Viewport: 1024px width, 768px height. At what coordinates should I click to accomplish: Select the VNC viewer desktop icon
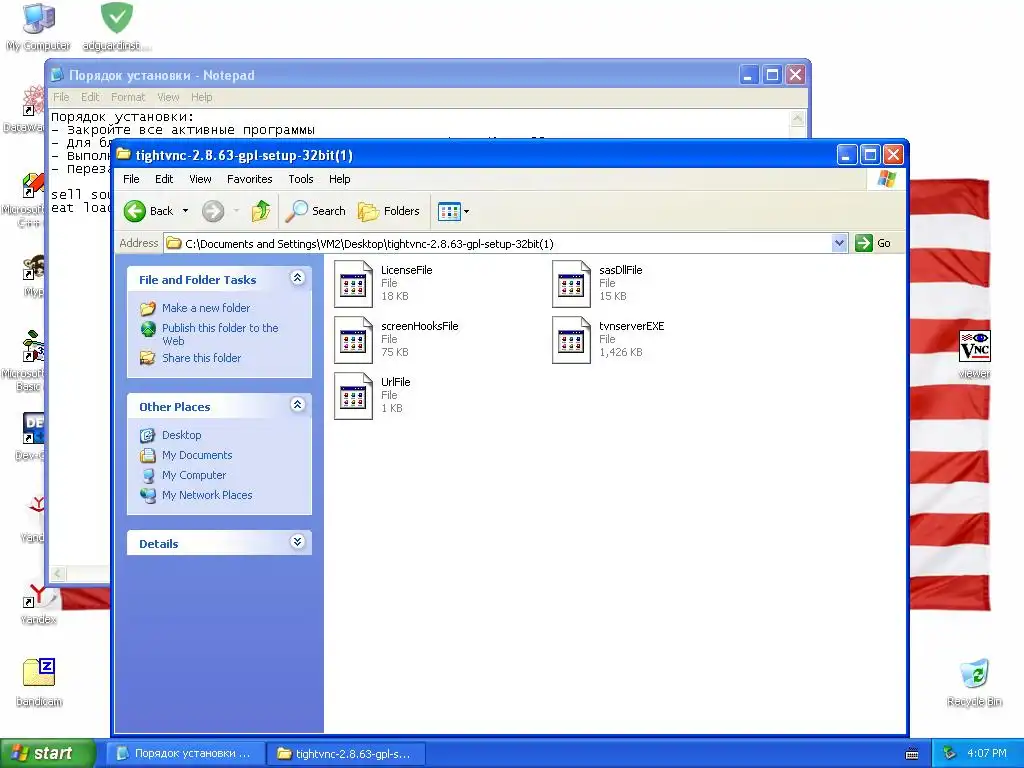click(974, 355)
